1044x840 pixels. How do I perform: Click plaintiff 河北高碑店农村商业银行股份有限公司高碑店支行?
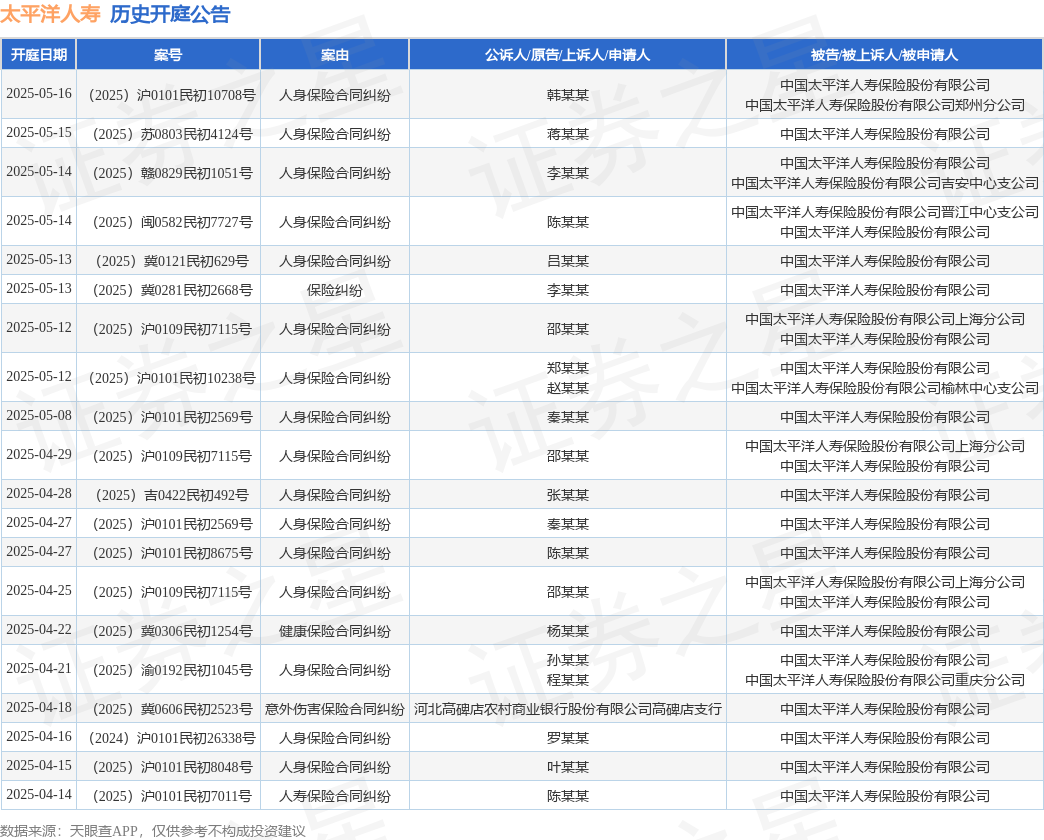tap(567, 710)
